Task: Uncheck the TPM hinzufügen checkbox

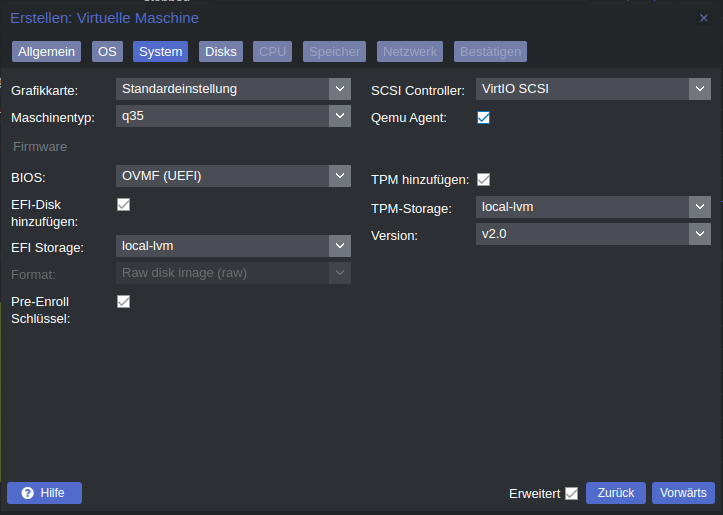Action: click(483, 179)
